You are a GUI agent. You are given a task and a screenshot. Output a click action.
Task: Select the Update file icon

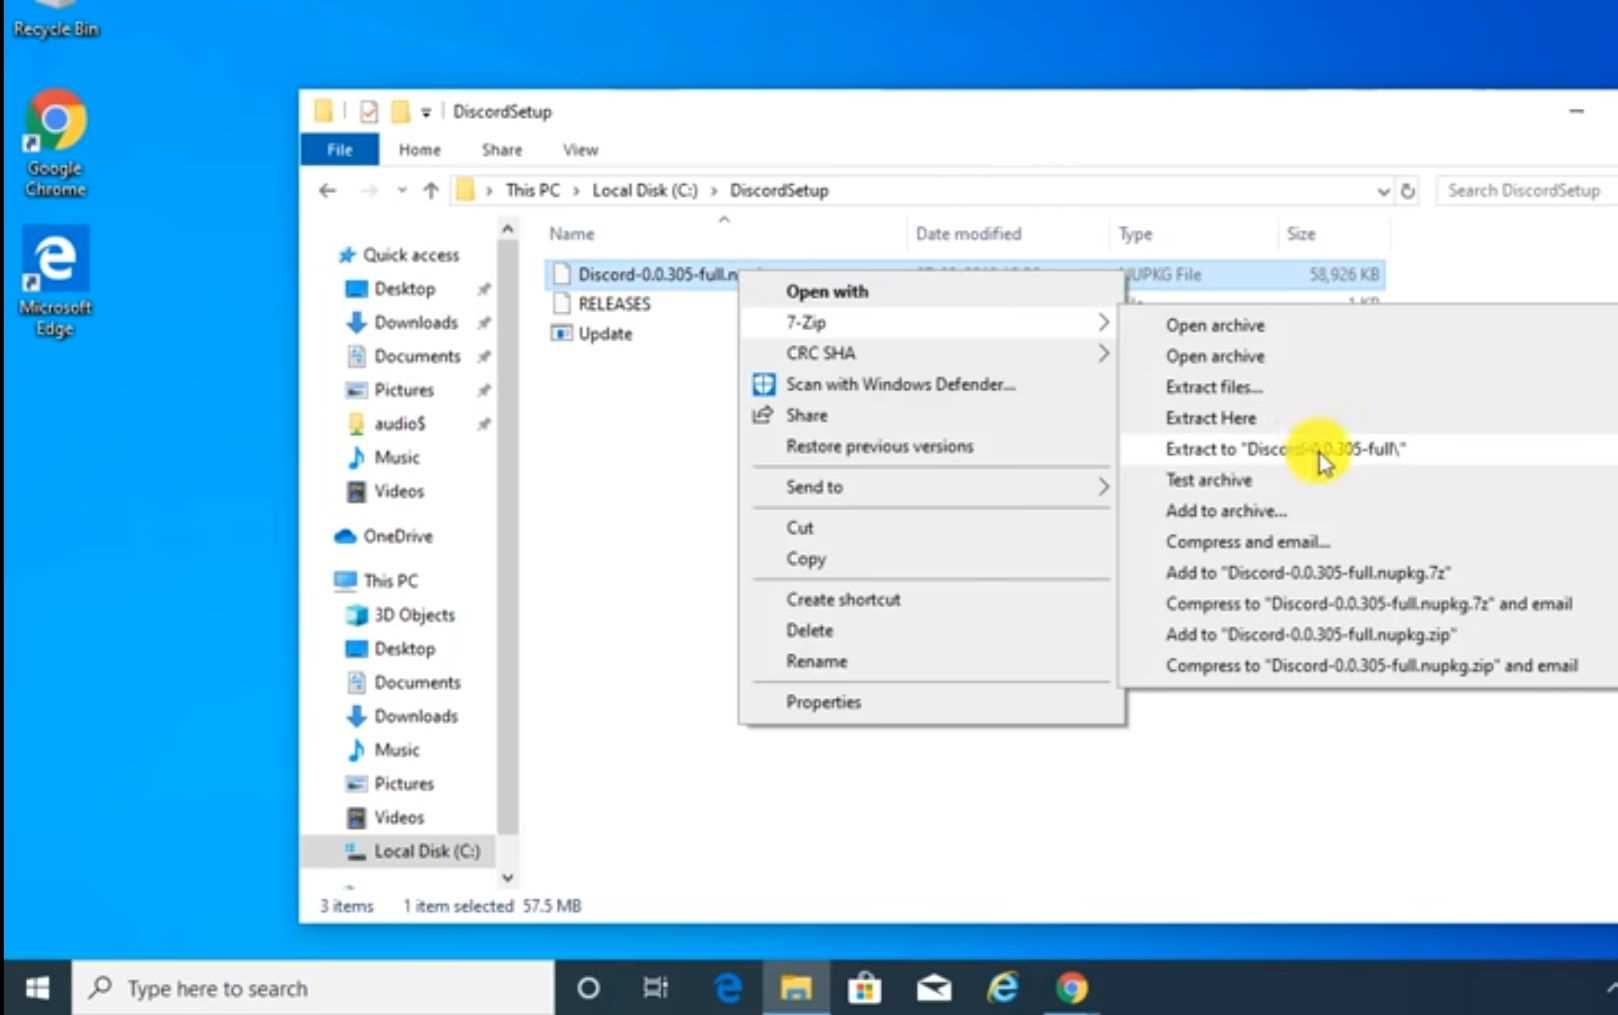coord(562,333)
